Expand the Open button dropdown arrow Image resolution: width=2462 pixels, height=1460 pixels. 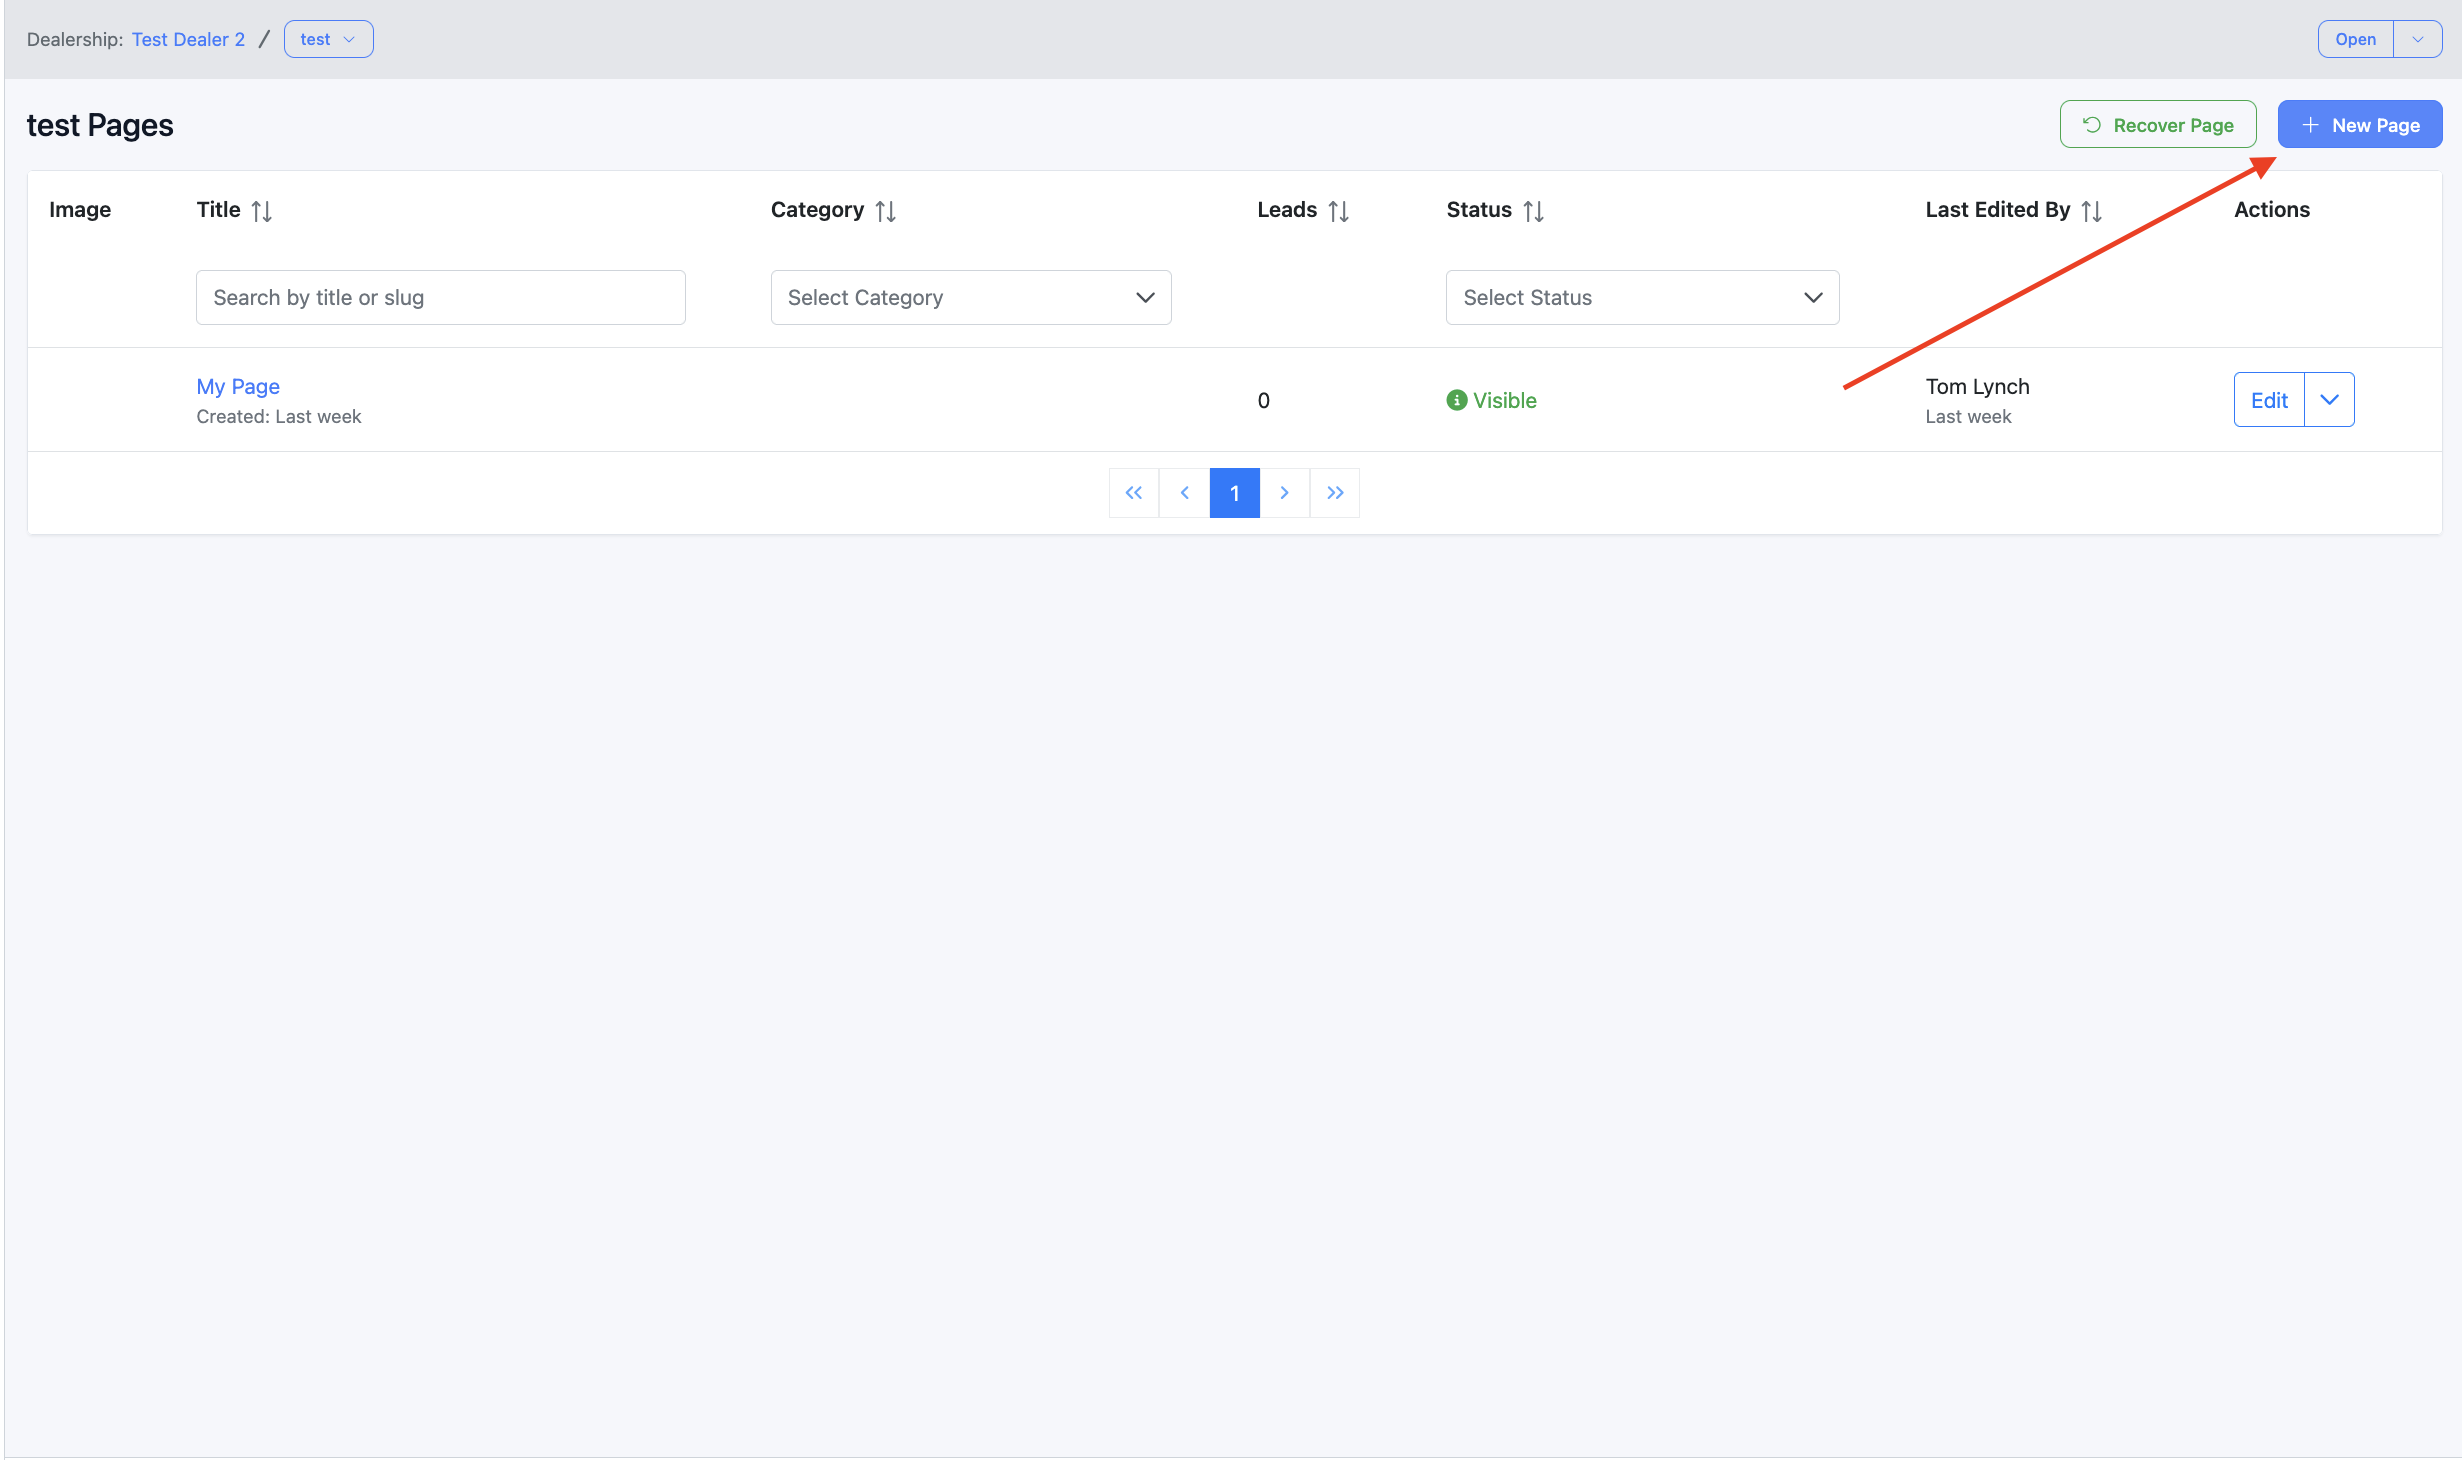tap(2417, 39)
